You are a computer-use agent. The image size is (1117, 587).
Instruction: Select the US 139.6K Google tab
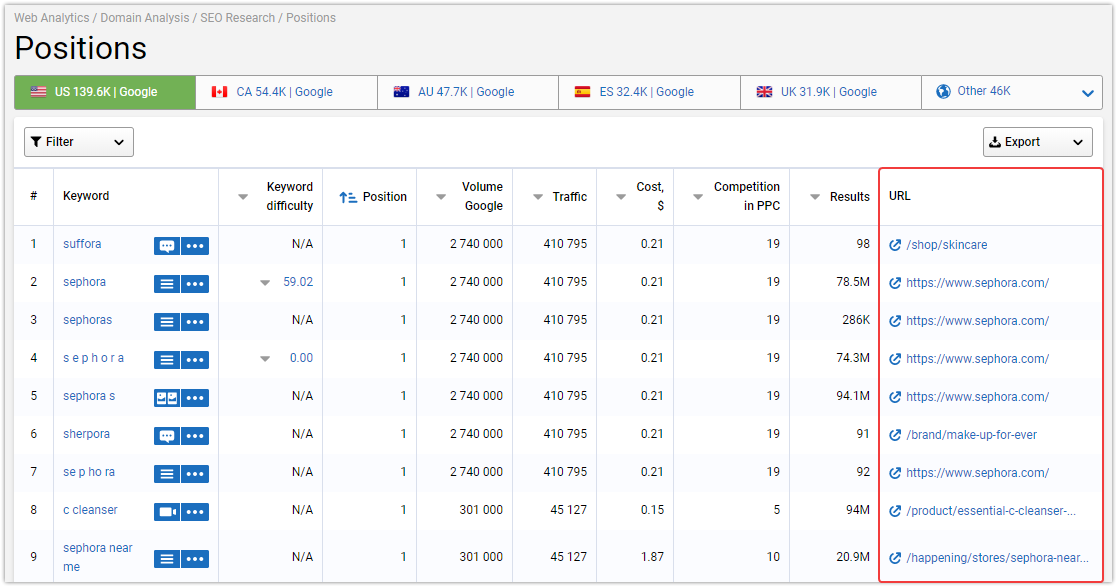click(x=105, y=92)
